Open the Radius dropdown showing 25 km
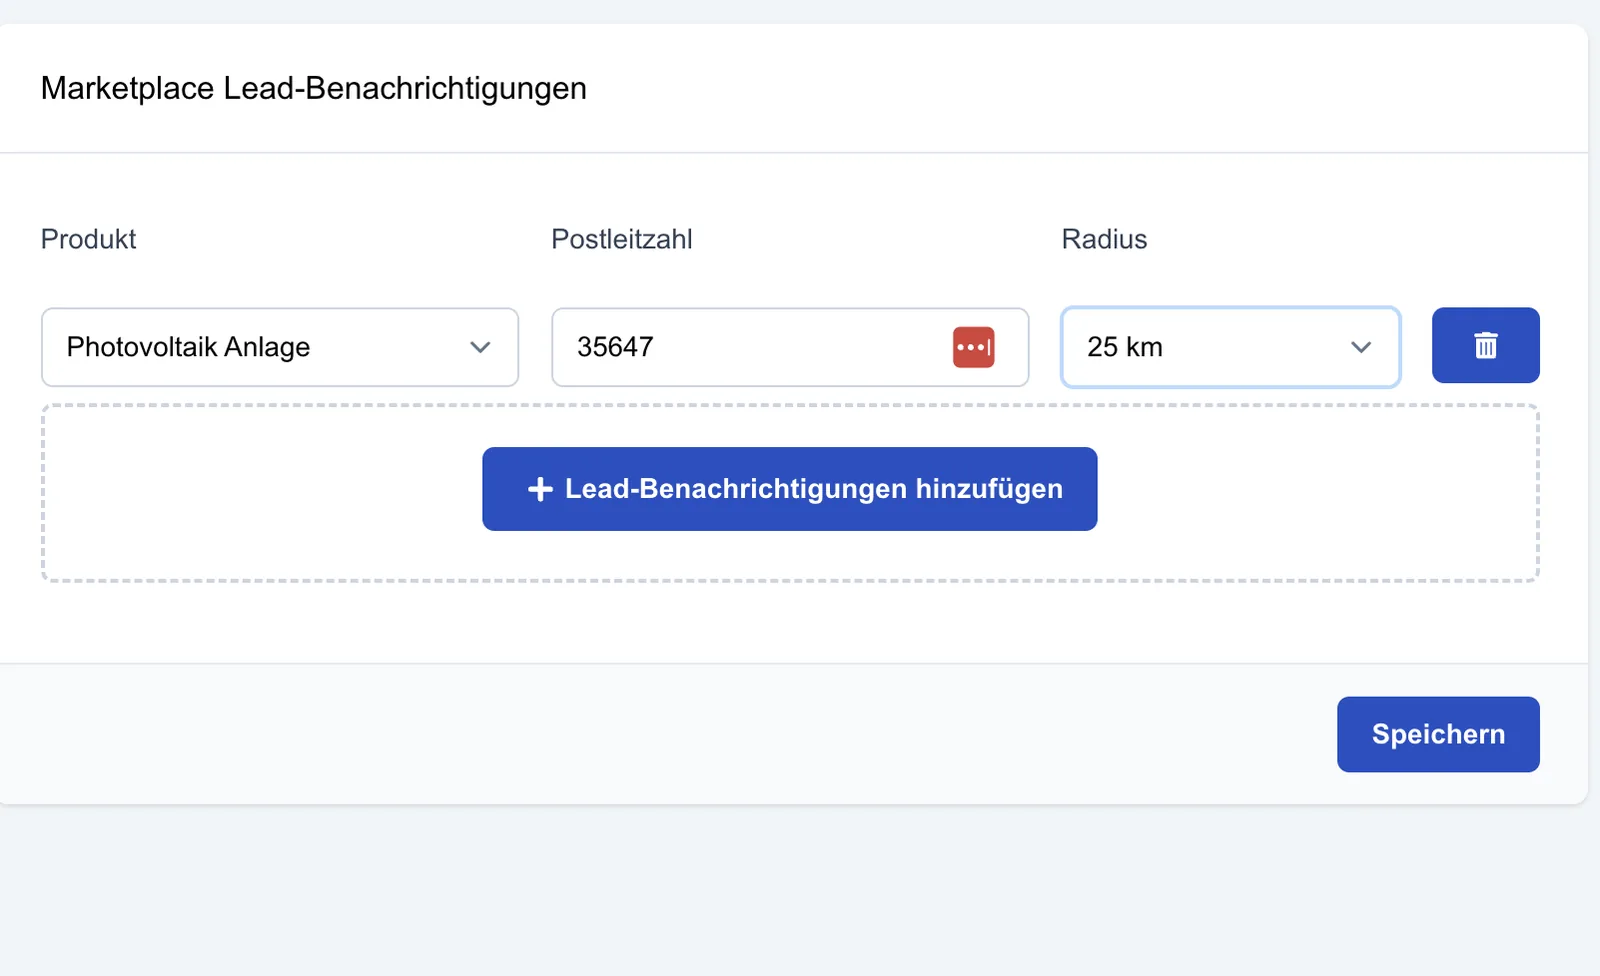 coord(1230,347)
